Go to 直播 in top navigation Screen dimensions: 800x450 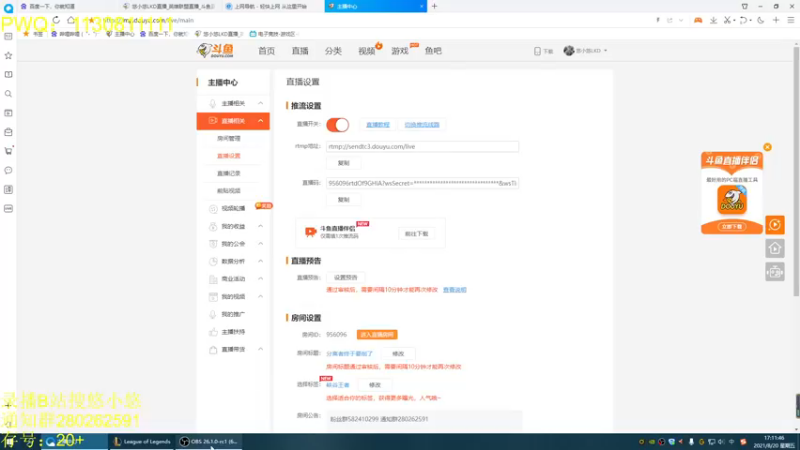point(300,51)
